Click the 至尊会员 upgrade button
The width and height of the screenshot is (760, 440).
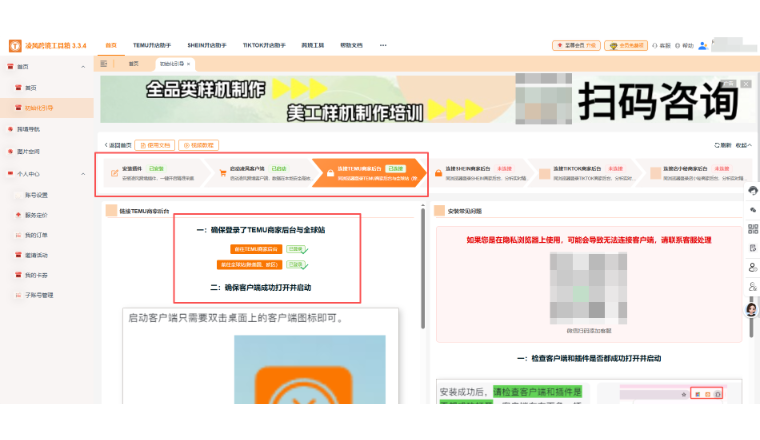tap(576, 45)
